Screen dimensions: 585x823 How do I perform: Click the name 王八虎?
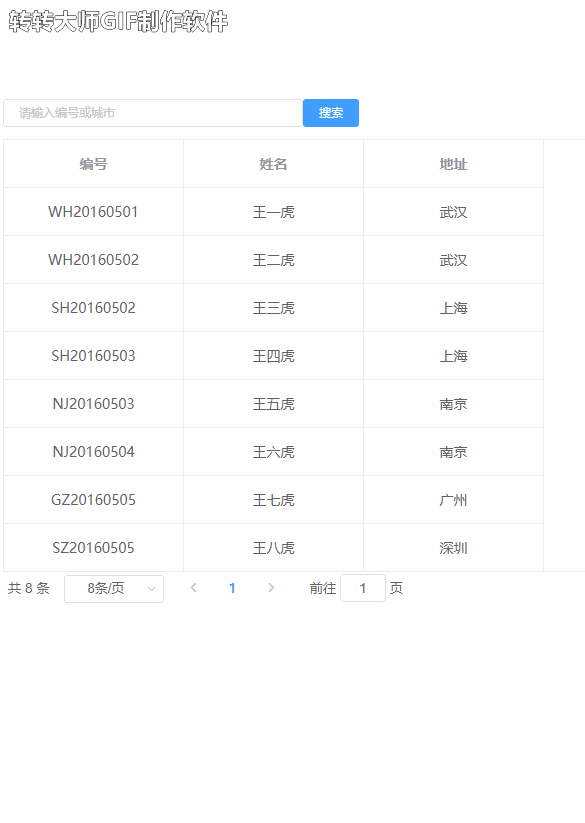273,548
